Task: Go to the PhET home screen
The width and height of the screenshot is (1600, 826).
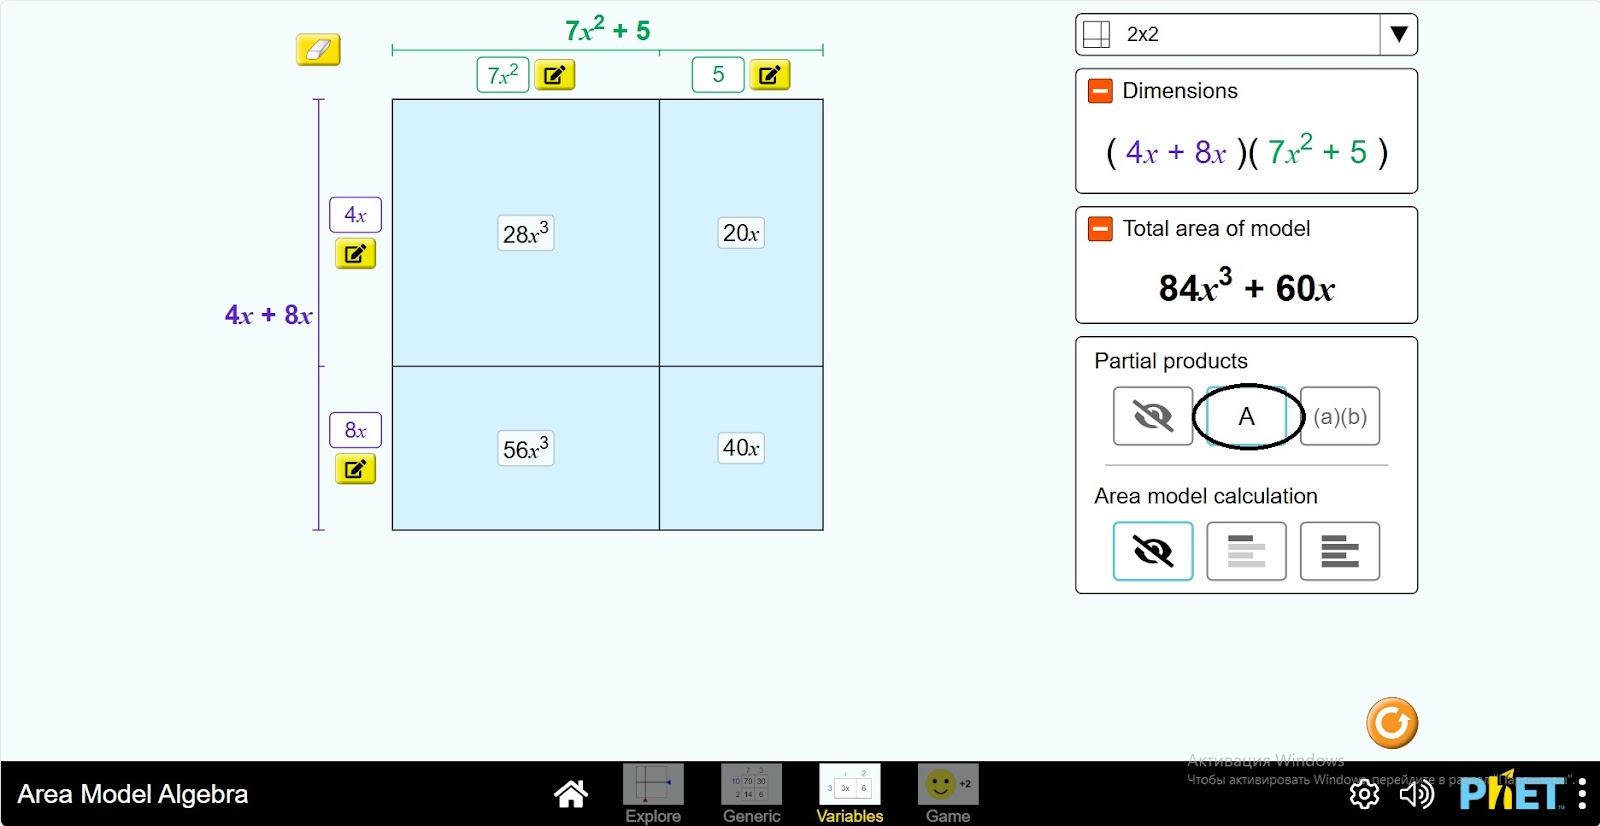Action: point(571,794)
